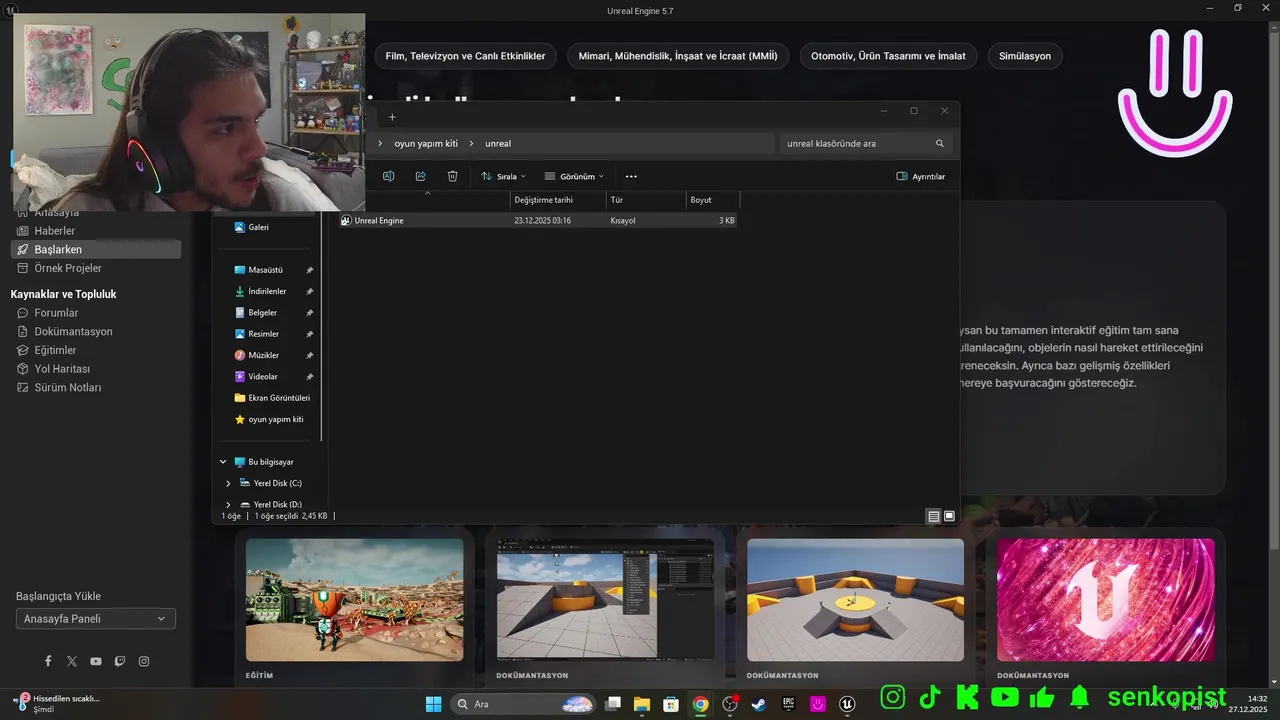1280x720 pixels.
Task: Click the Share icon in Explorer toolbar
Action: [x=421, y=176]
